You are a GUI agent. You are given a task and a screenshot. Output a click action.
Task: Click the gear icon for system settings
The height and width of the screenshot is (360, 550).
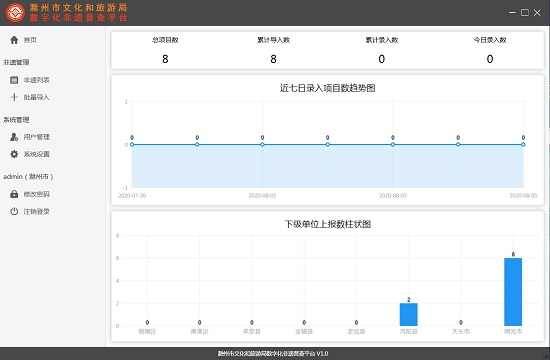(x=14, y=154)
